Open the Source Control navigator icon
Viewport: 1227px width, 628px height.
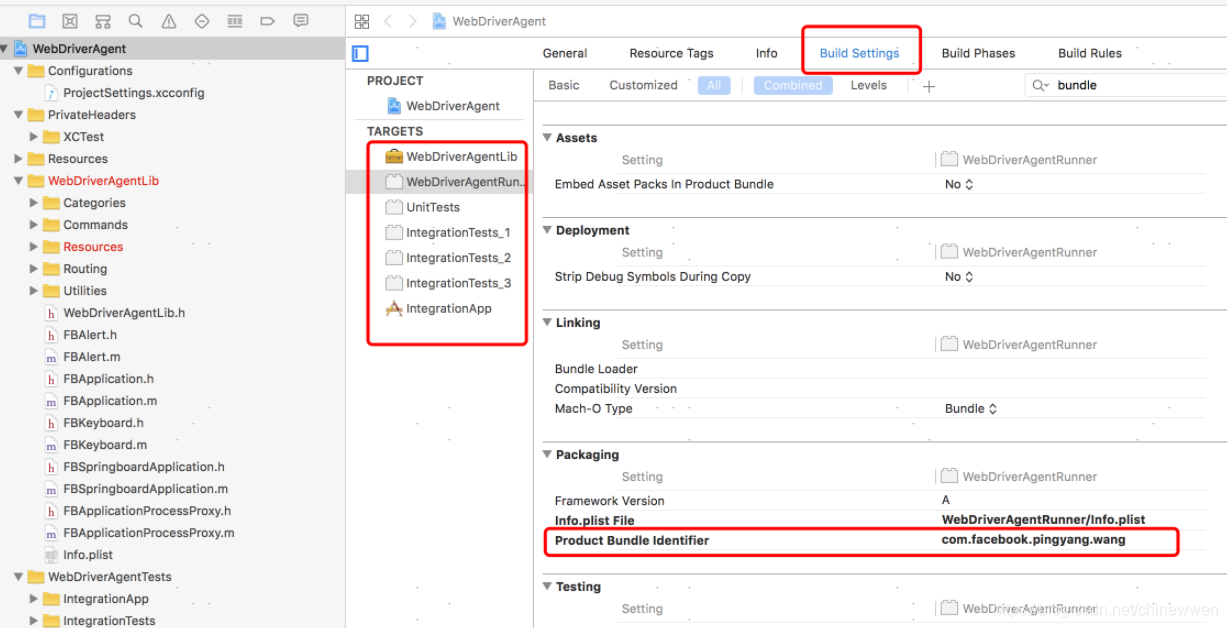click(x=70, y=21)
